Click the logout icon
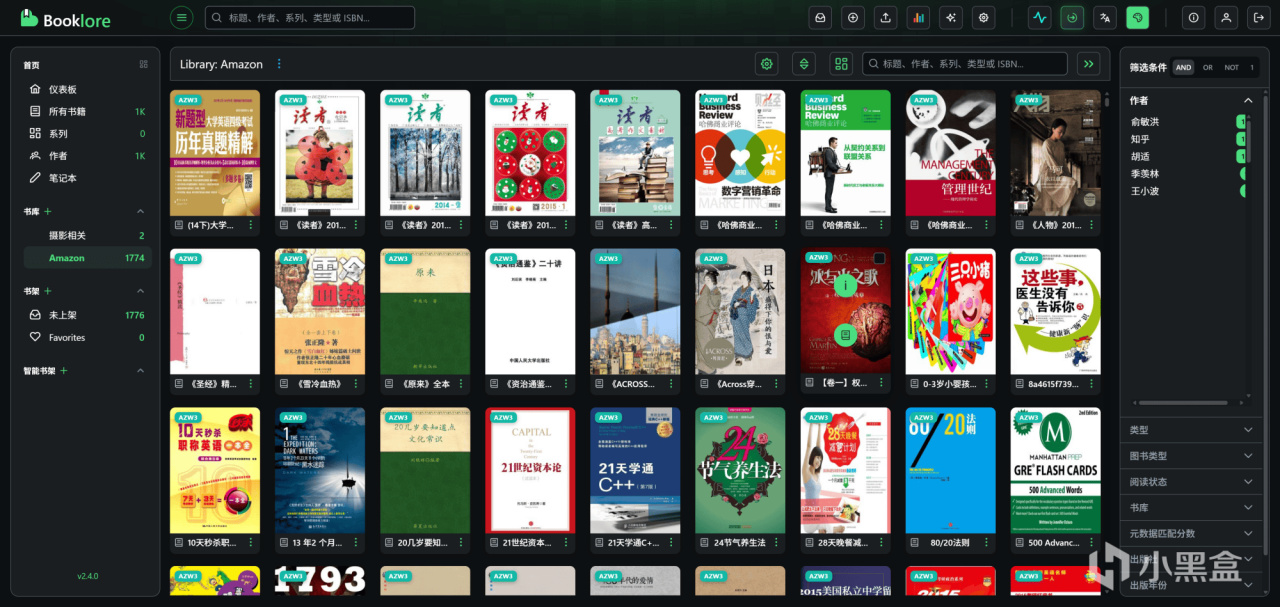Viewport: 1280px width, 607px height. tap(1258, 17)
